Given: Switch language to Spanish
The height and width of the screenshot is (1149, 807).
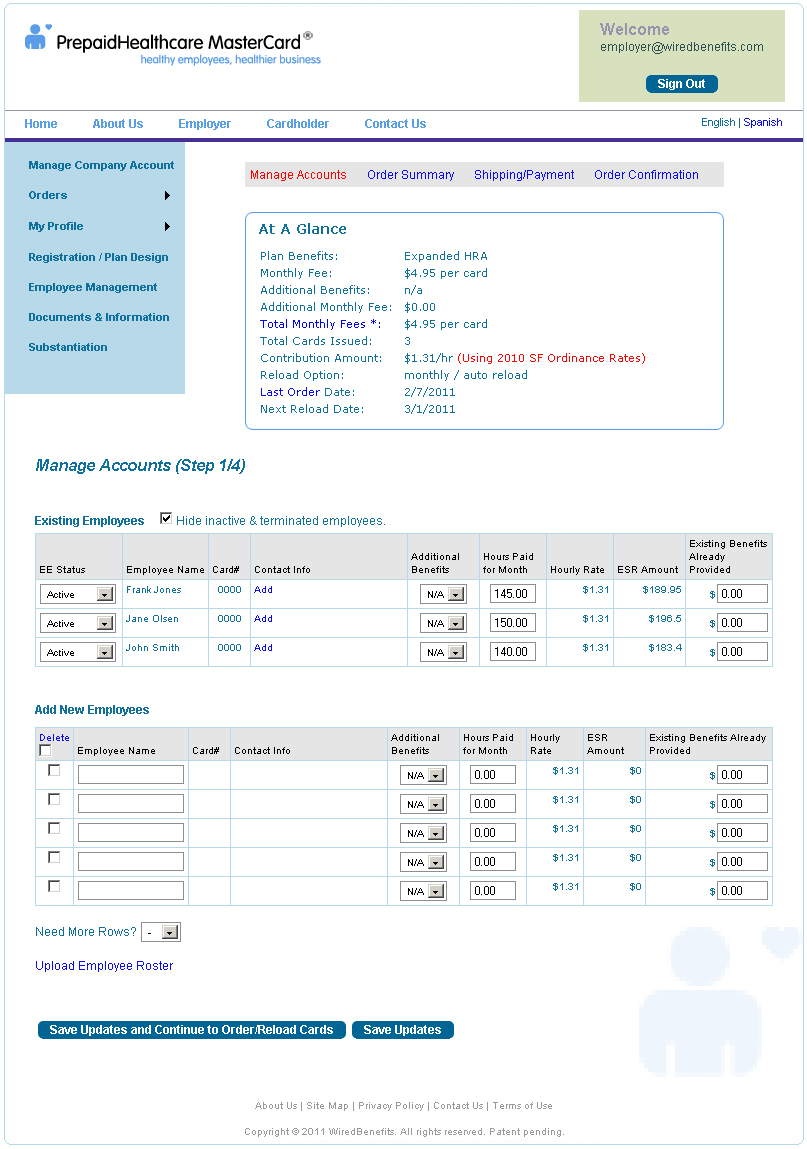Looking at the screenshot, I should tap(763, 122).
